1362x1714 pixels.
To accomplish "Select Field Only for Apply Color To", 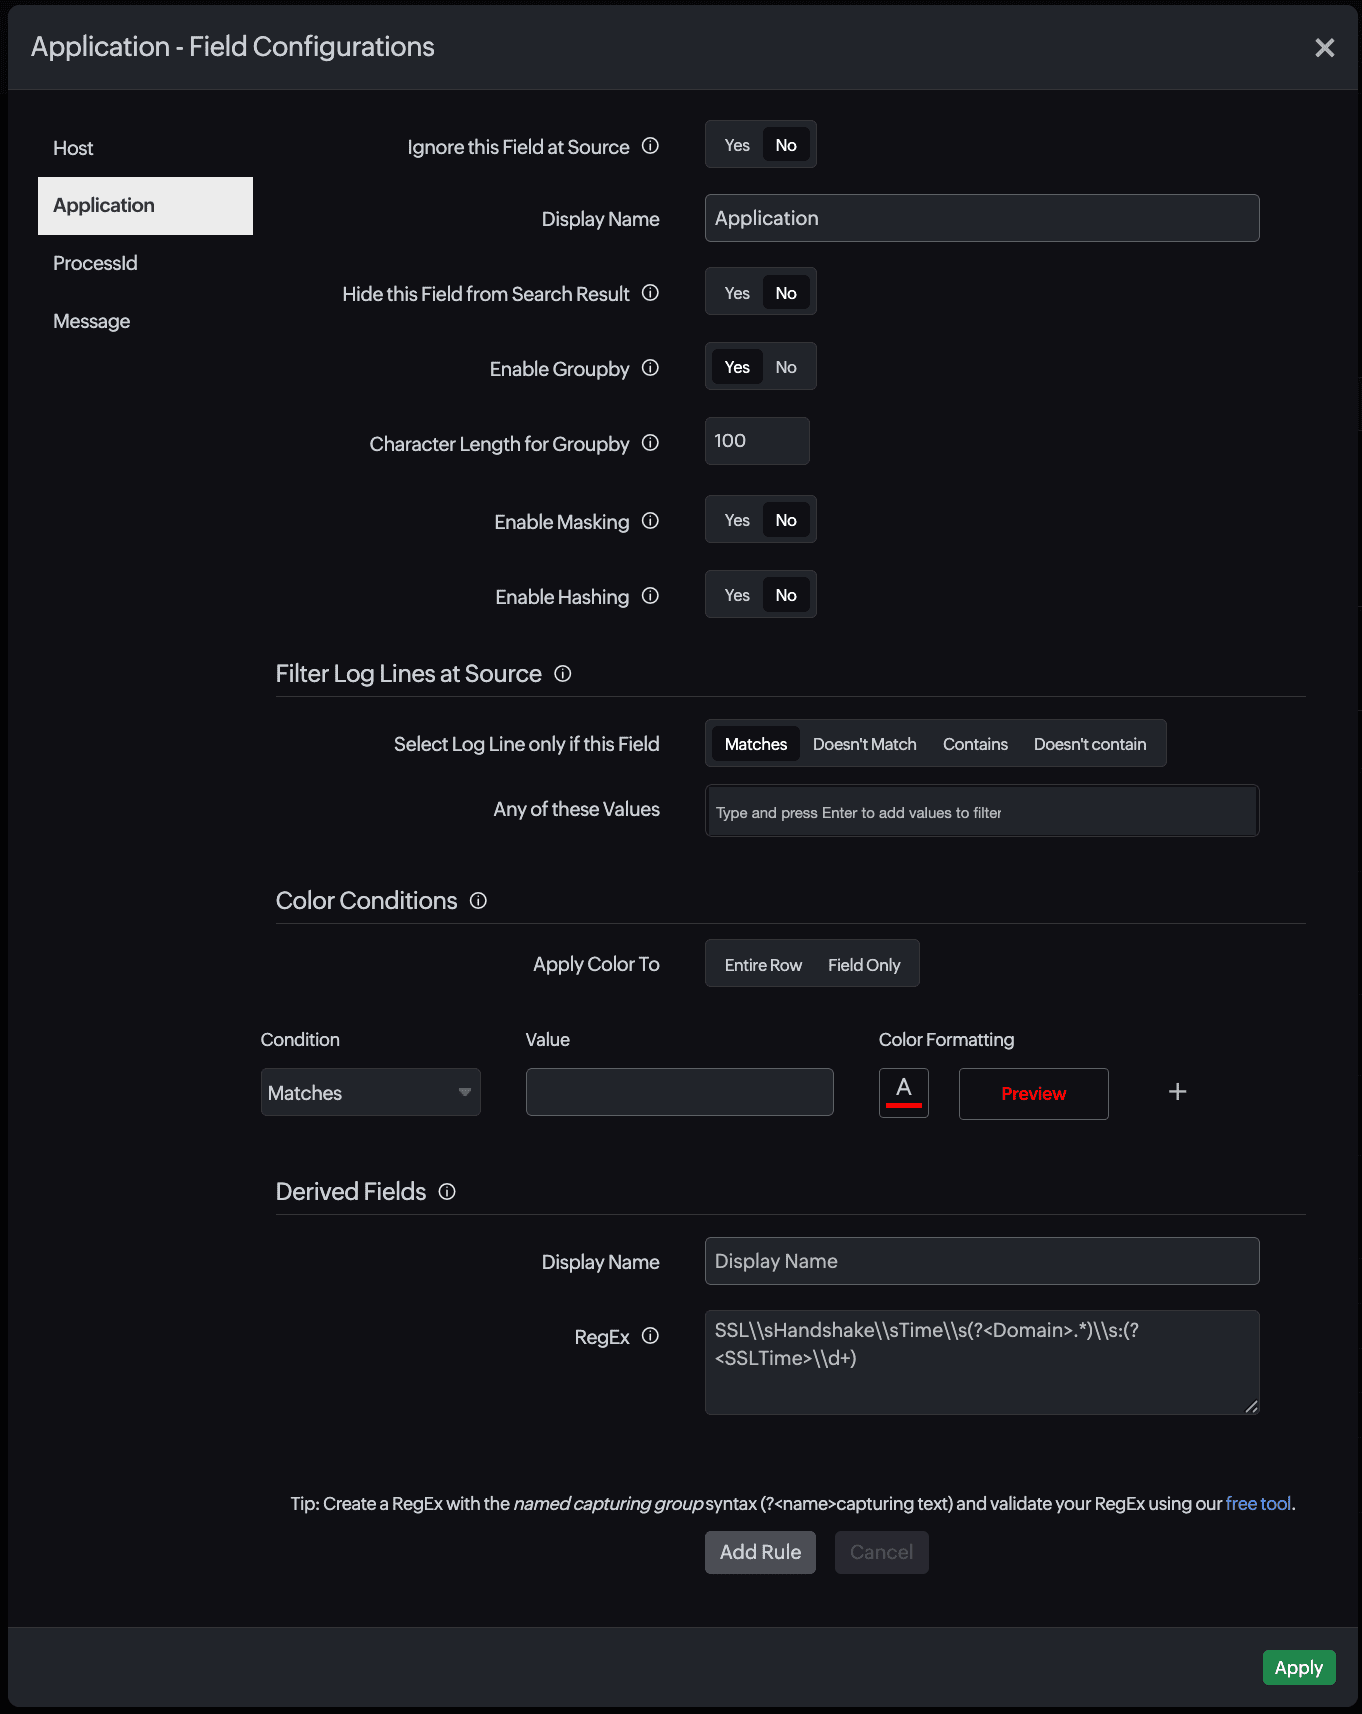I will [x=864, y=965].
